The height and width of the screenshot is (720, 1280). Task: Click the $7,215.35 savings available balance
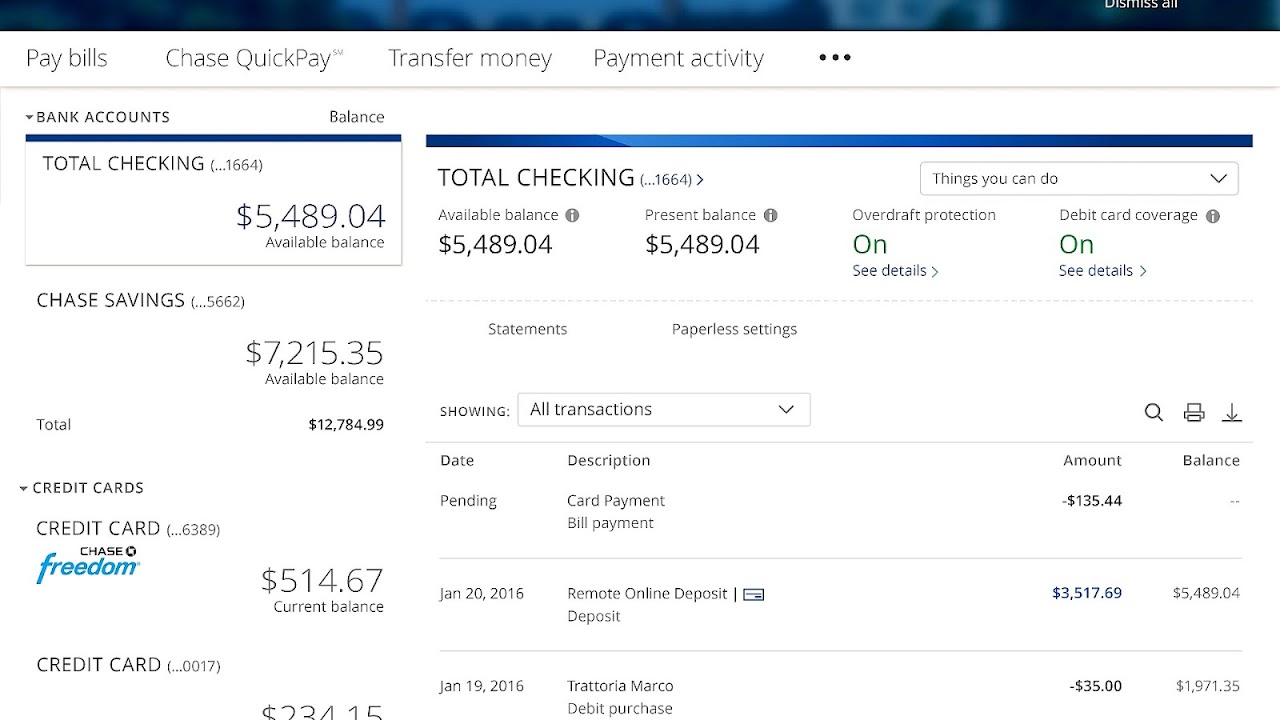coord(314,353)
